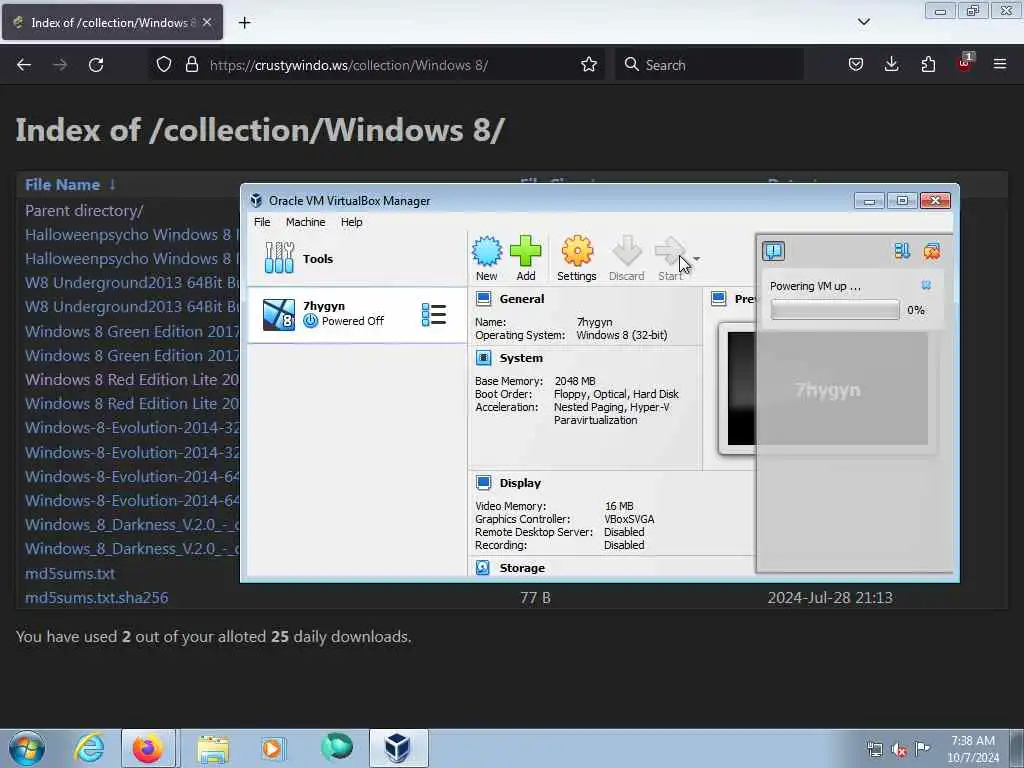Open a new Firefox tab
The image size is (1024, 768).
coord(244,23)
